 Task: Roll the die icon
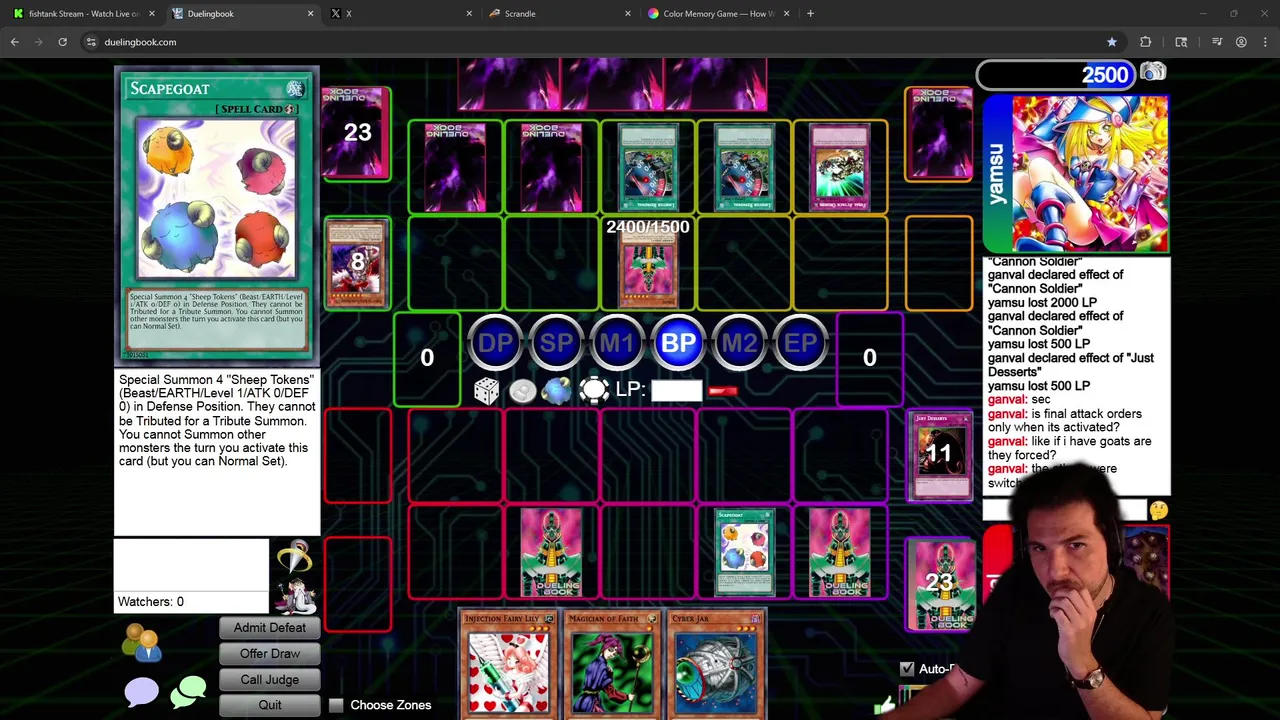click(486, 390)
